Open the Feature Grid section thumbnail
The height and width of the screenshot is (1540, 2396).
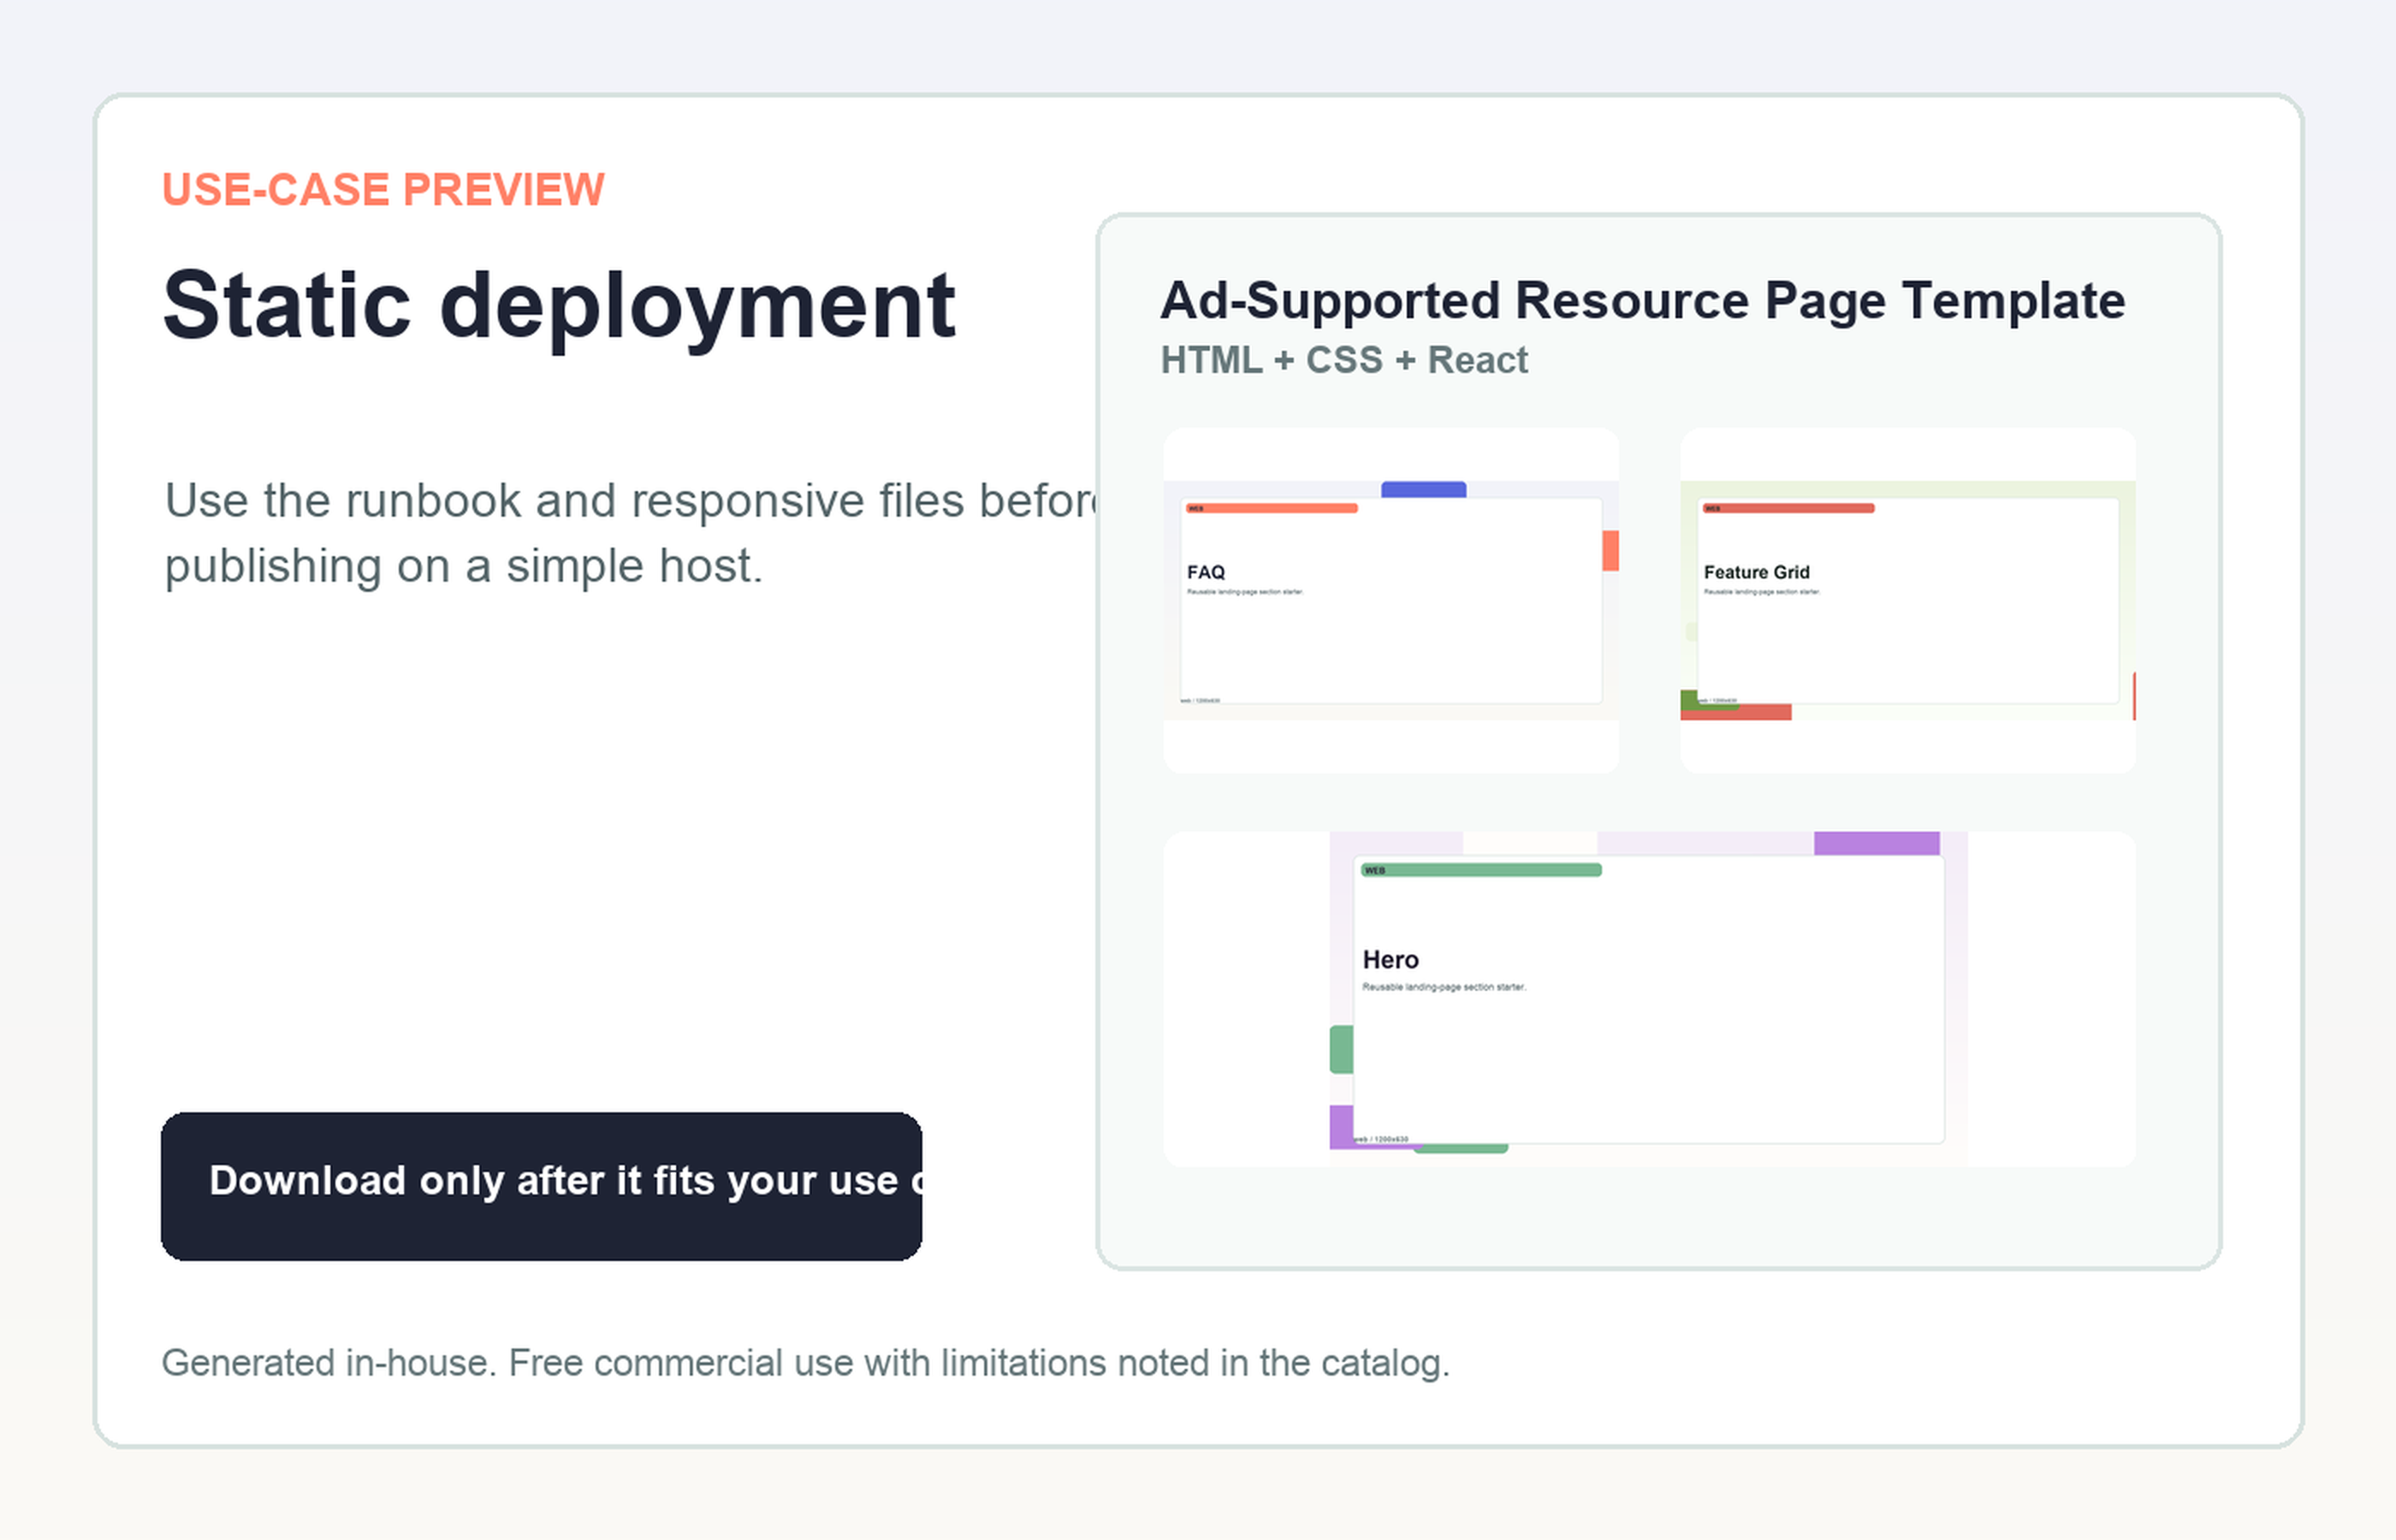coord(1908,600)
